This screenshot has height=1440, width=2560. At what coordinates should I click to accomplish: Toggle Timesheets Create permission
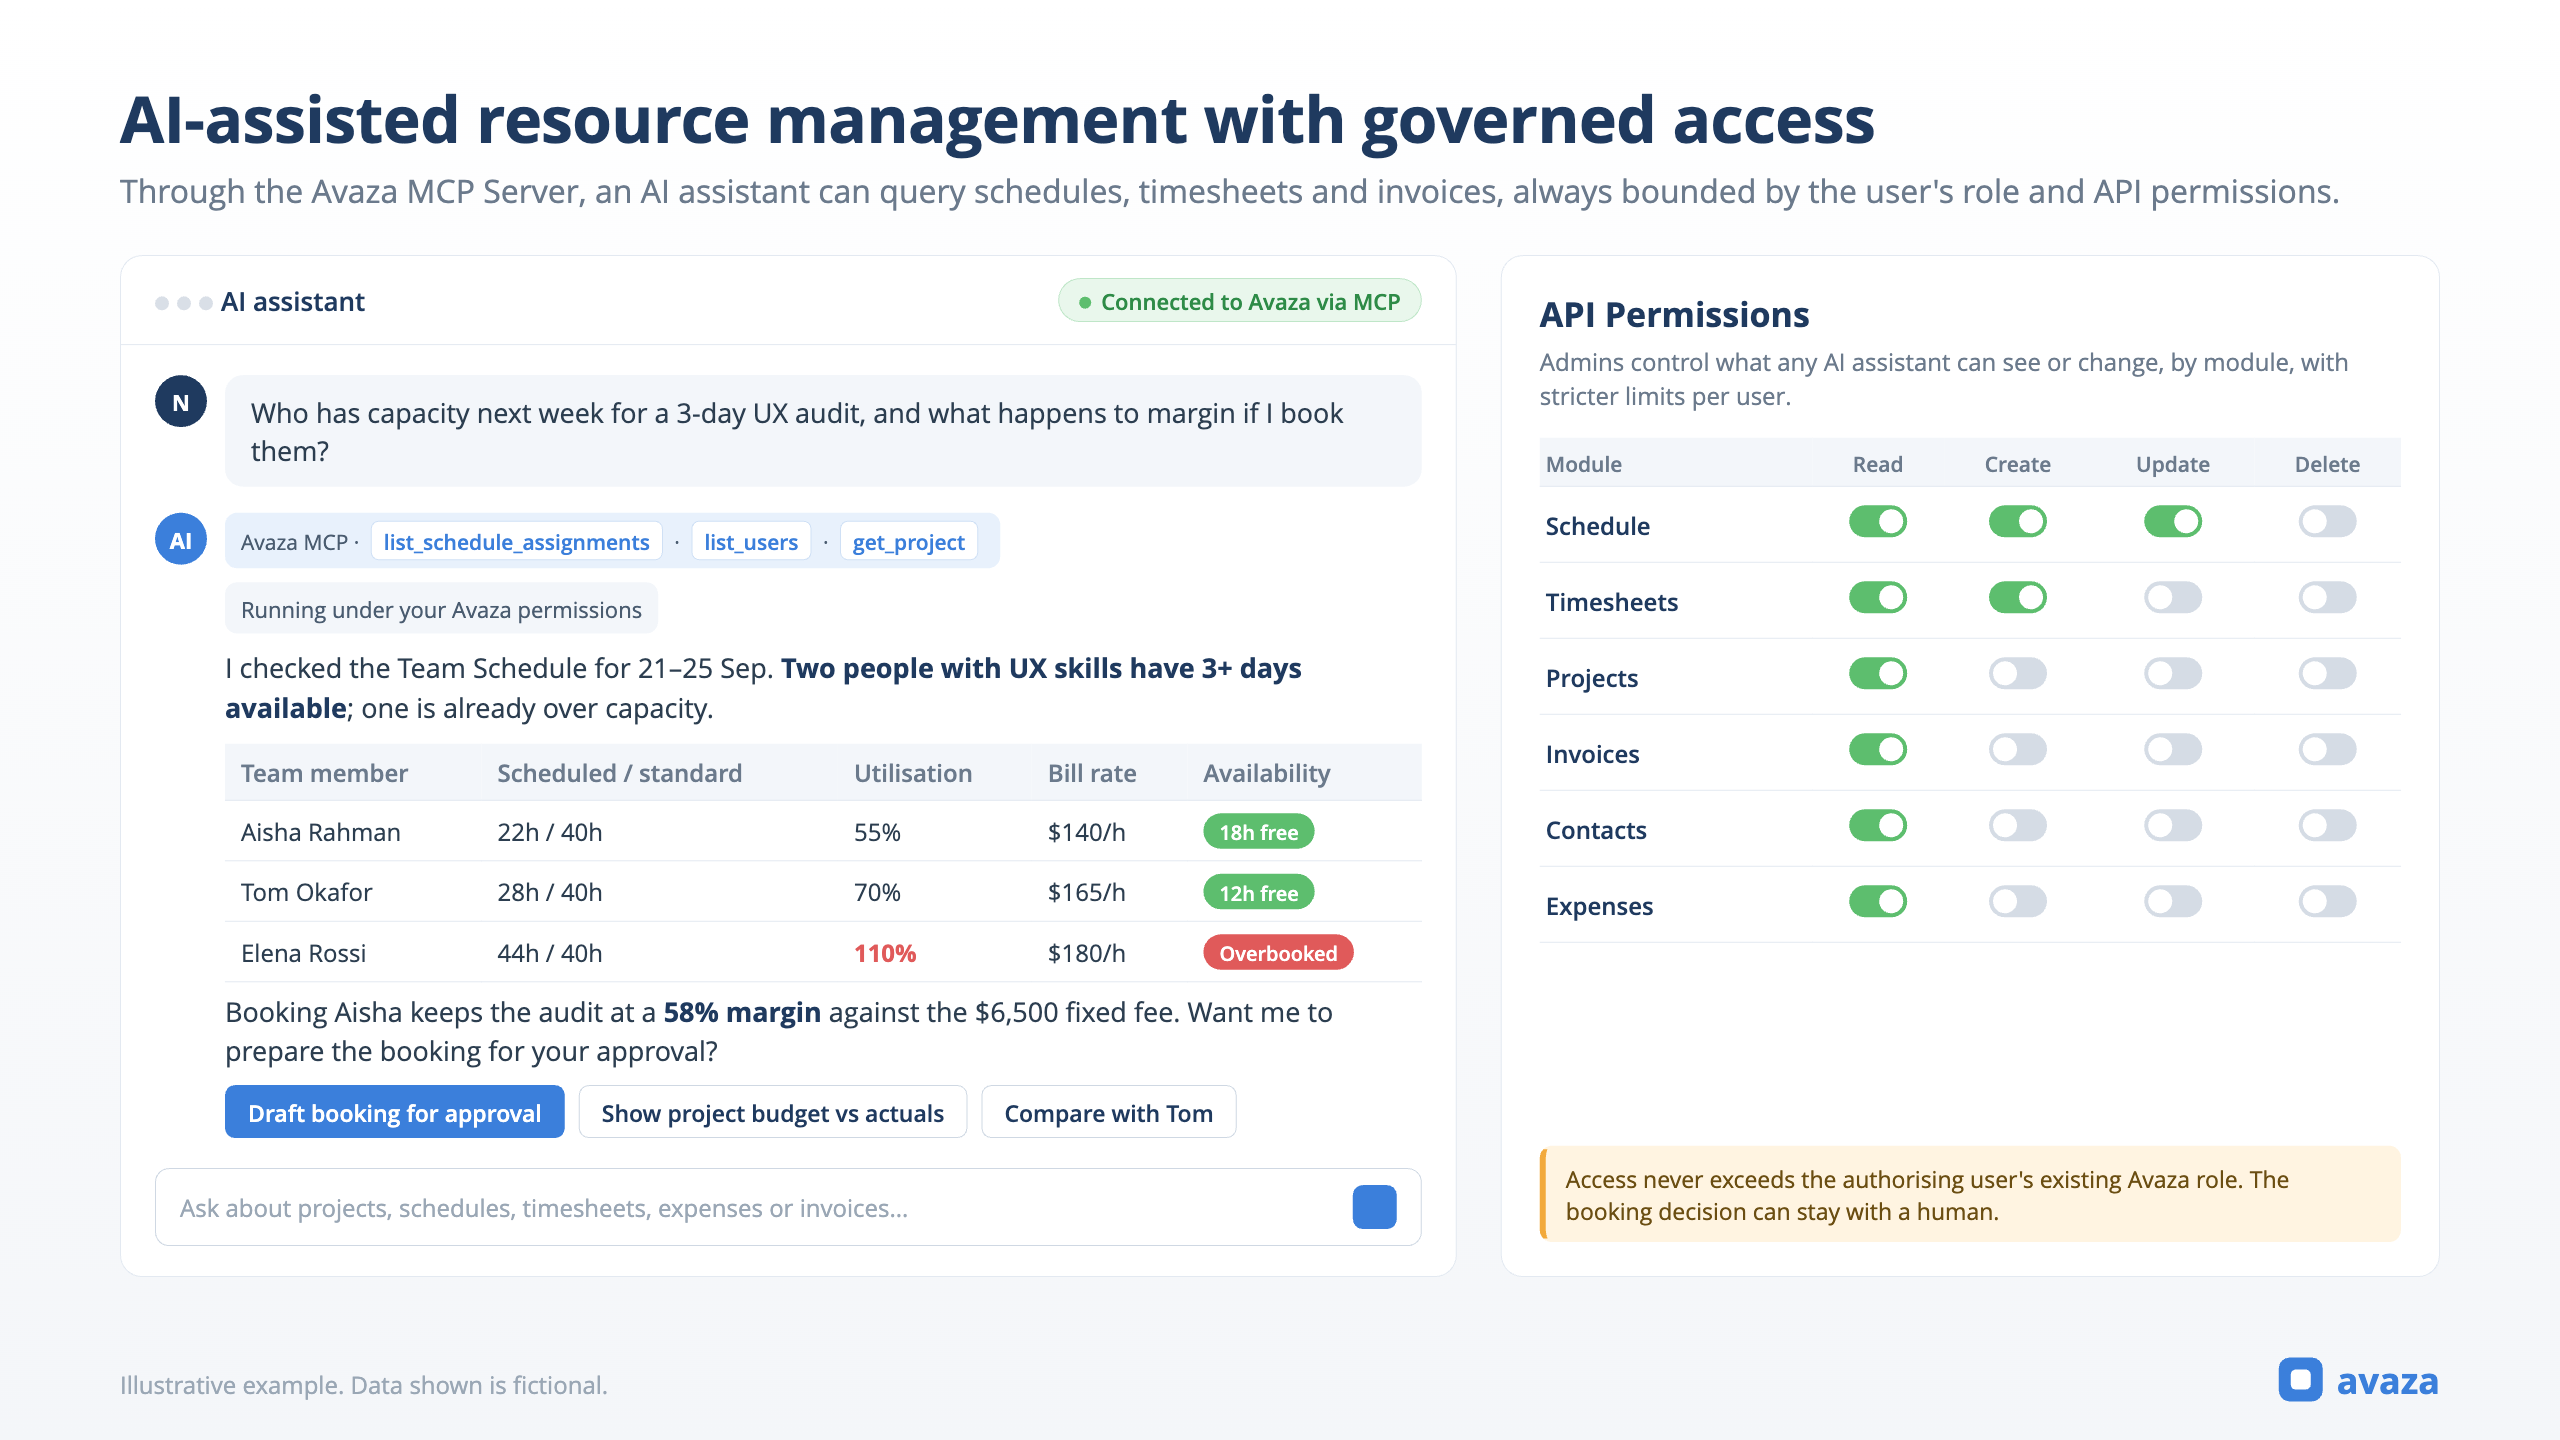point(2017,598)
